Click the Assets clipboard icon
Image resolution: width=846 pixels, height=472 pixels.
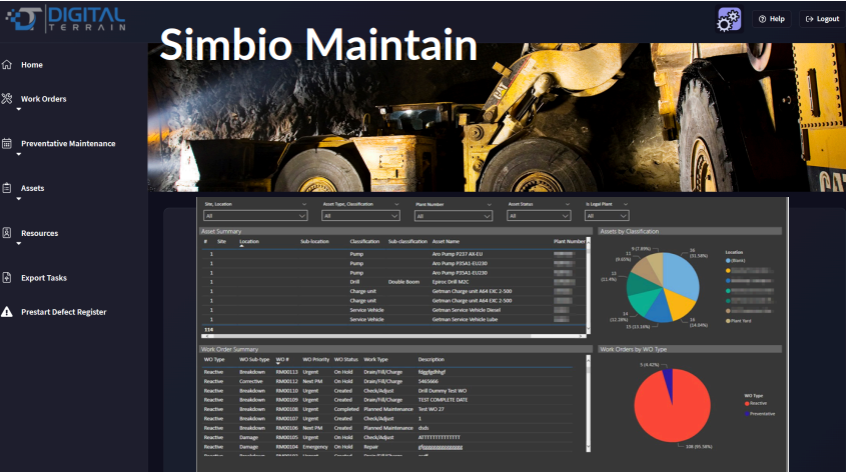pyautogui.click(x=7, y=188)
